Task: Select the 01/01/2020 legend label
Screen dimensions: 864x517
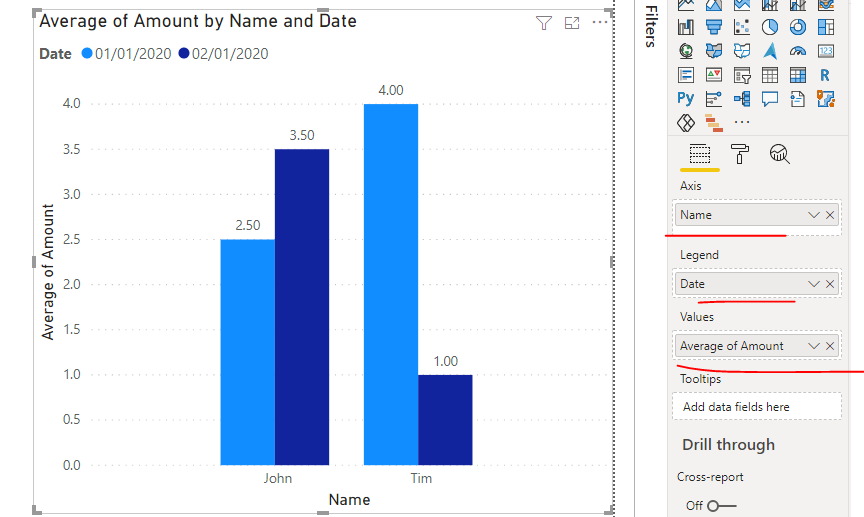Action: [133, 53]
